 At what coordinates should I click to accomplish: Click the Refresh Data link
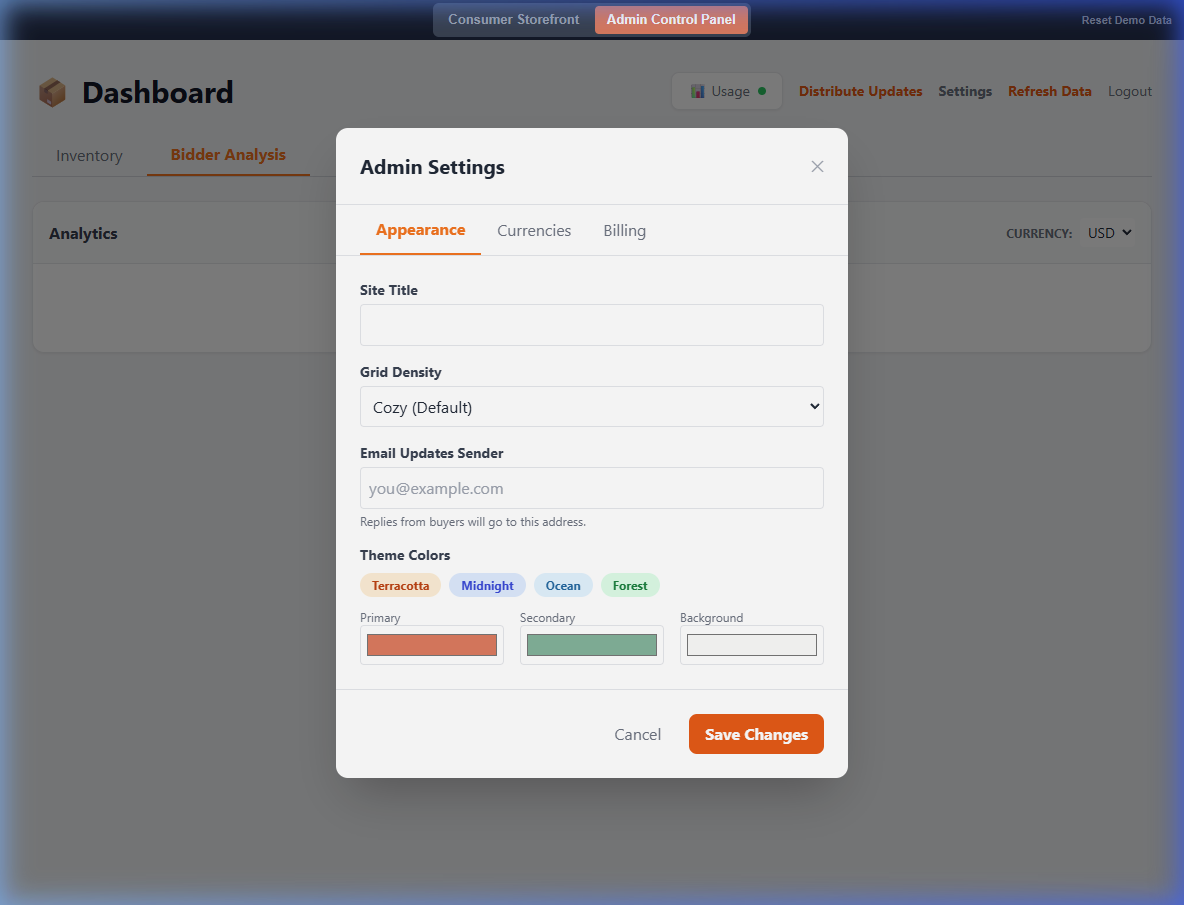(x=1049, y=91)
